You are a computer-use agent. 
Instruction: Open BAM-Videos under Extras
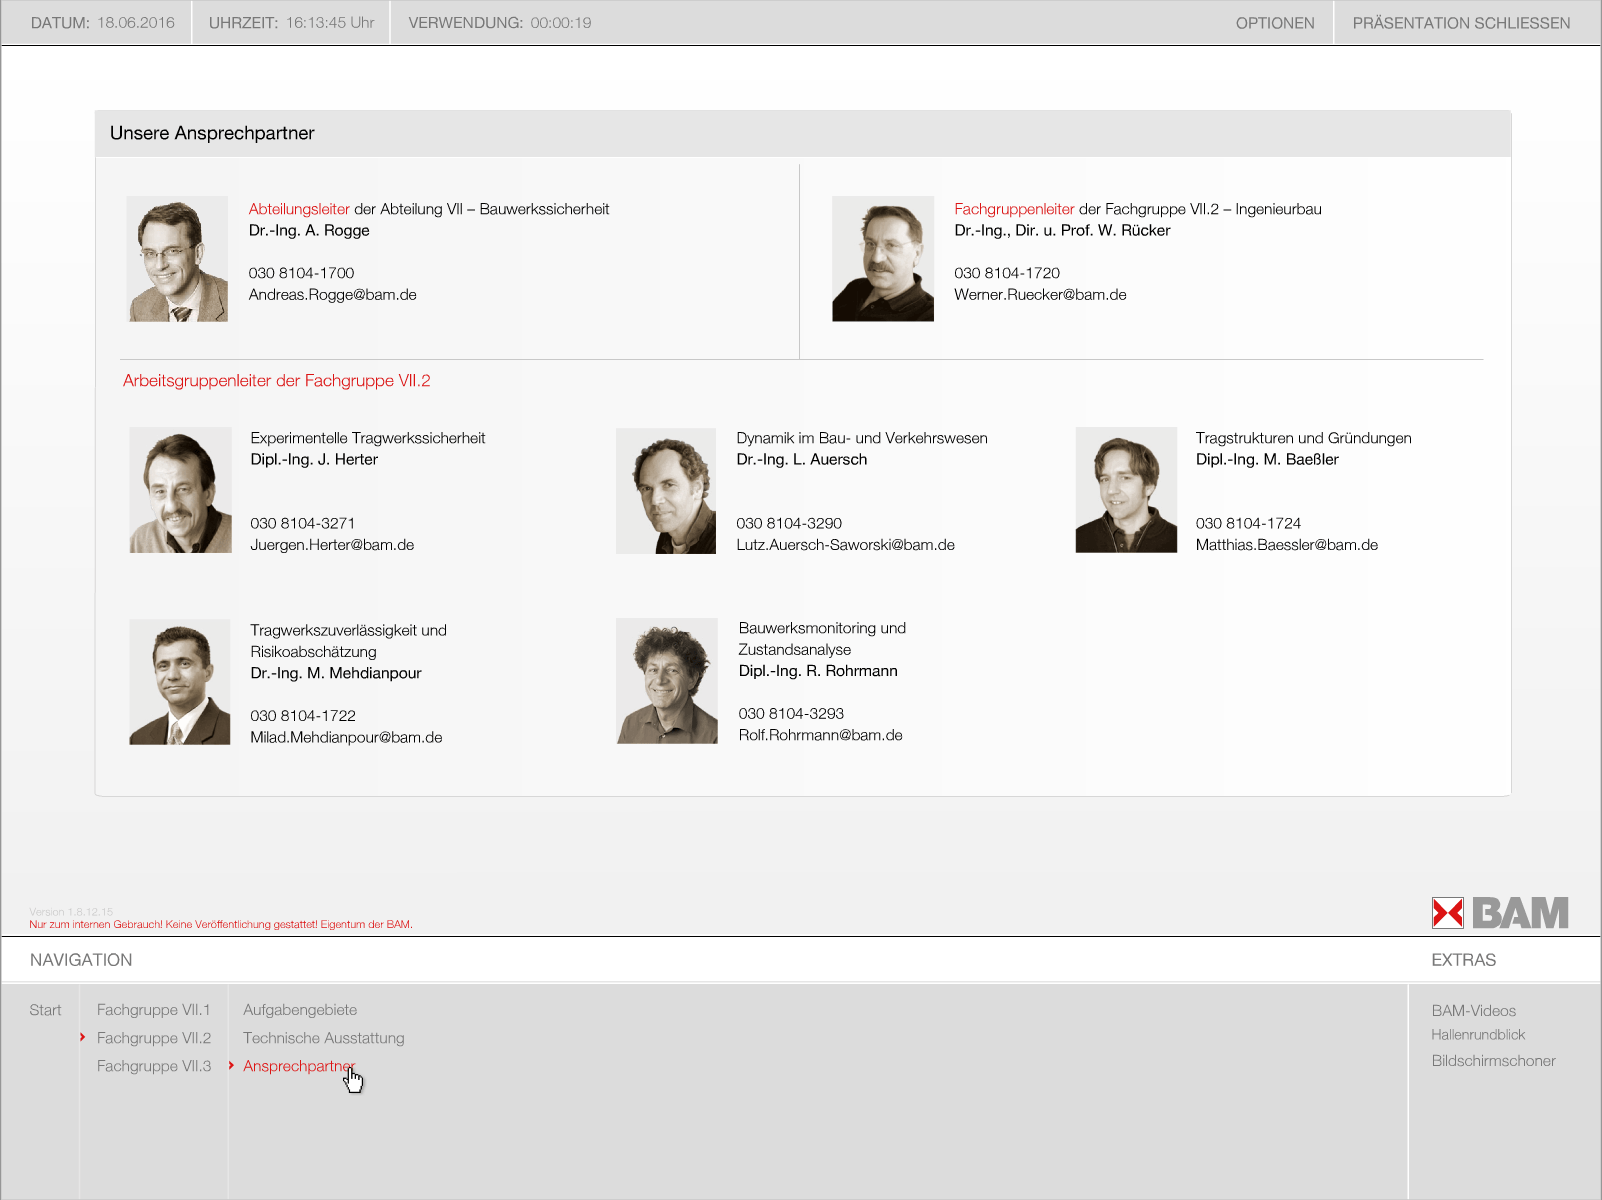point(1473,1011)
